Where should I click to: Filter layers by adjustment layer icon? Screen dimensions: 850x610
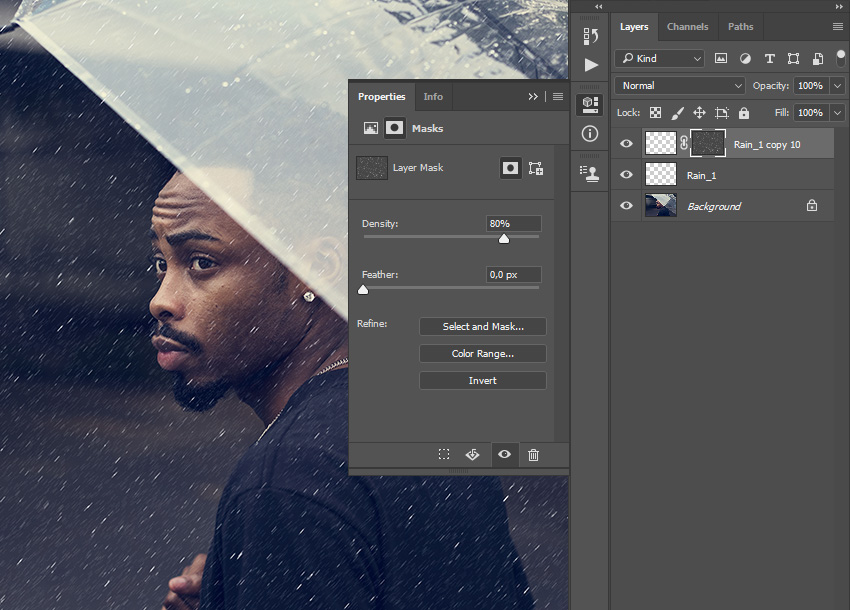(x=745, y=59)
